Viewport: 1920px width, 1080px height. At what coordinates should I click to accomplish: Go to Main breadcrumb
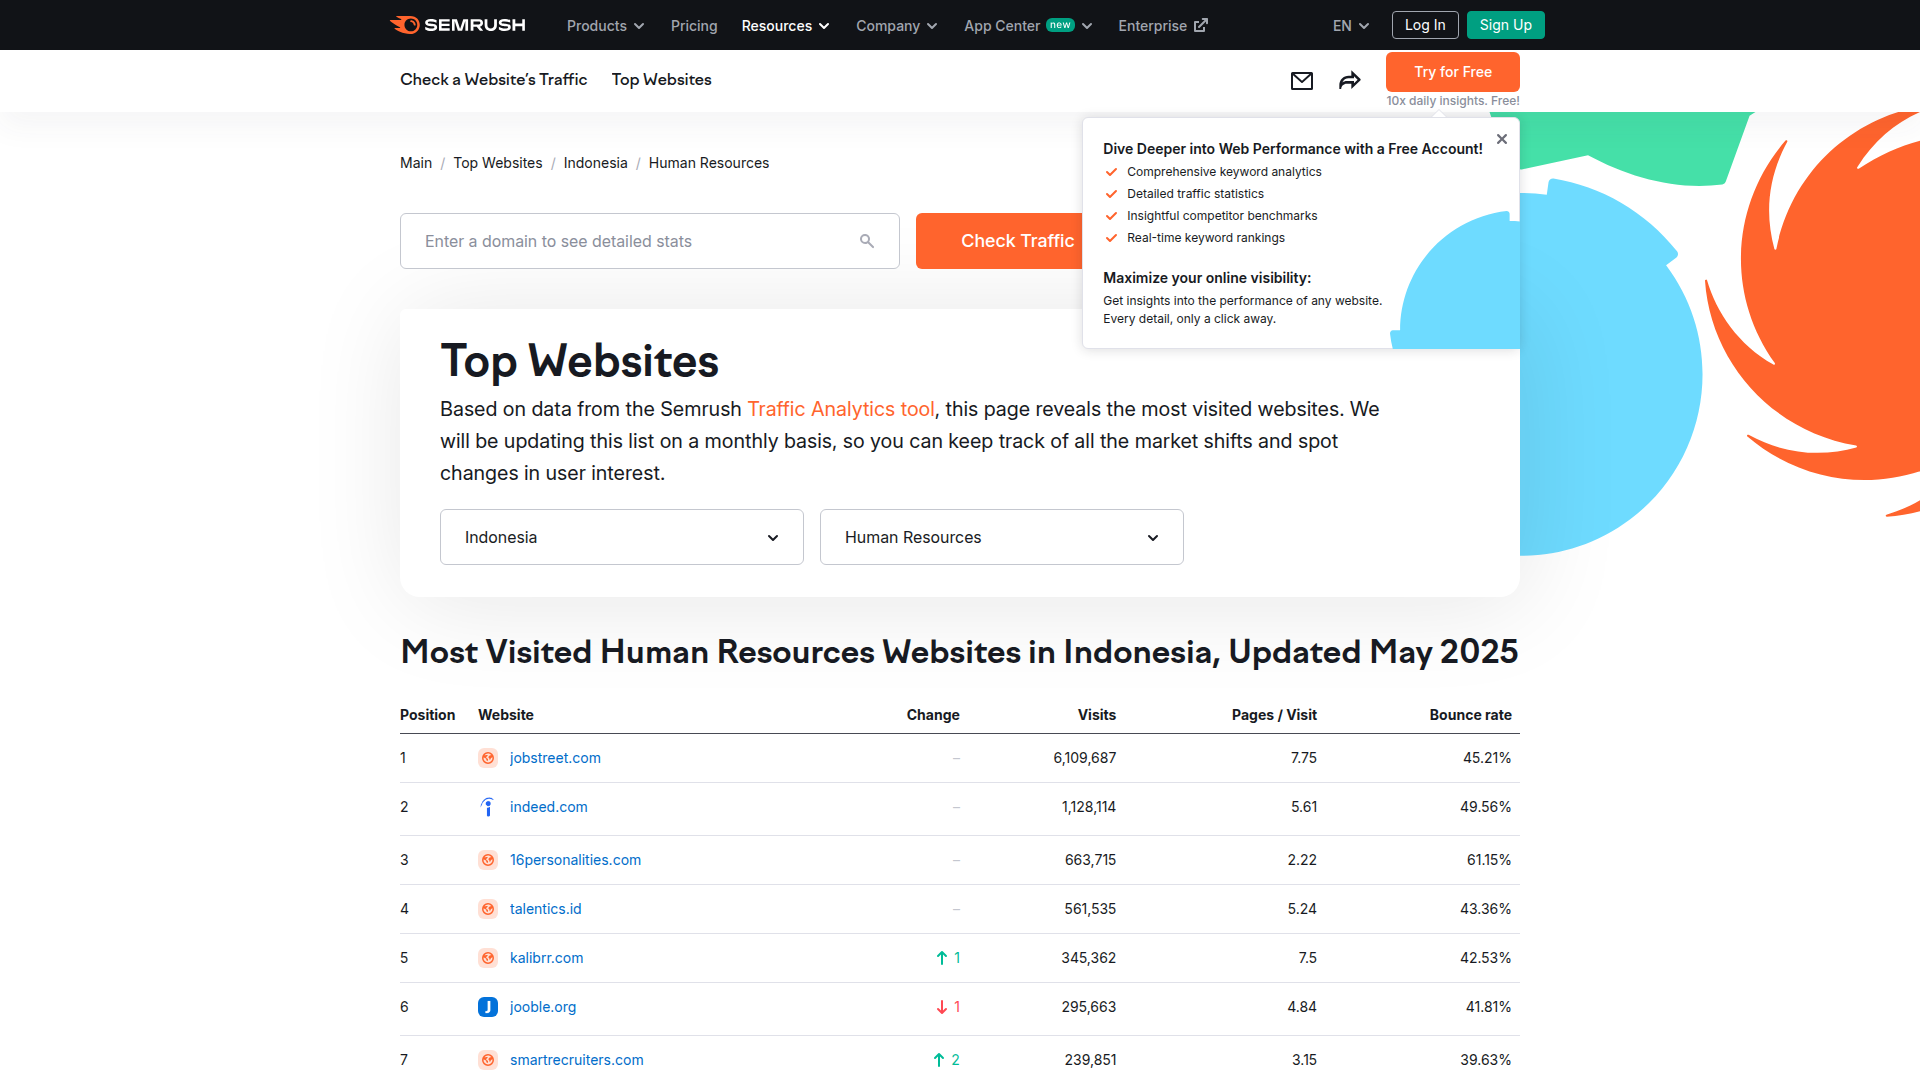pyautogui.click(x=416, y=163)
